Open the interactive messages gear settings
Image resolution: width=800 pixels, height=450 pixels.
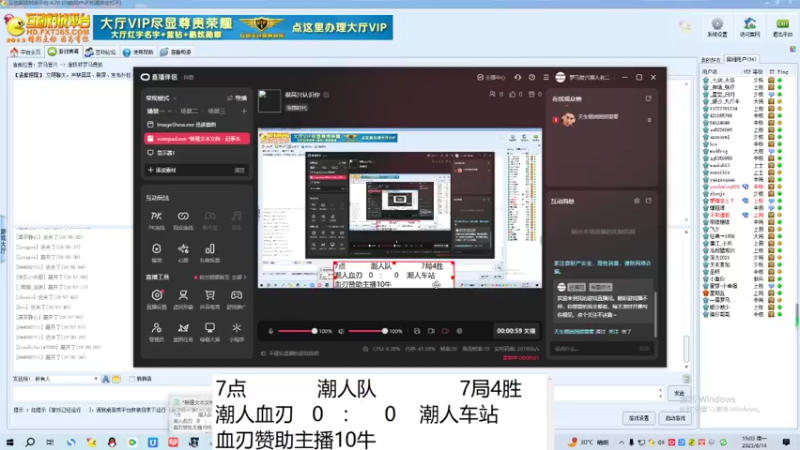[x=637, y=201]
